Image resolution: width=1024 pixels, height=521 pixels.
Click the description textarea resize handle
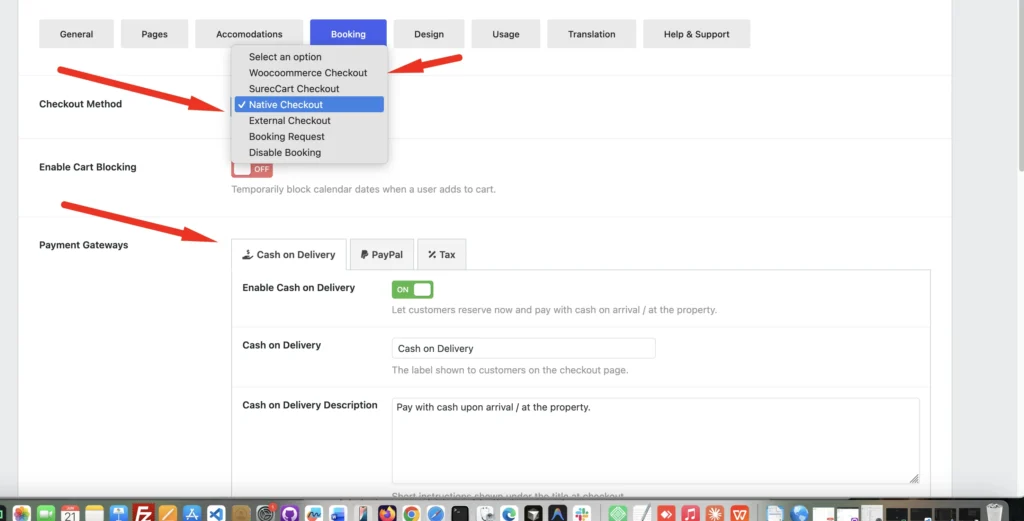(914, 479)
